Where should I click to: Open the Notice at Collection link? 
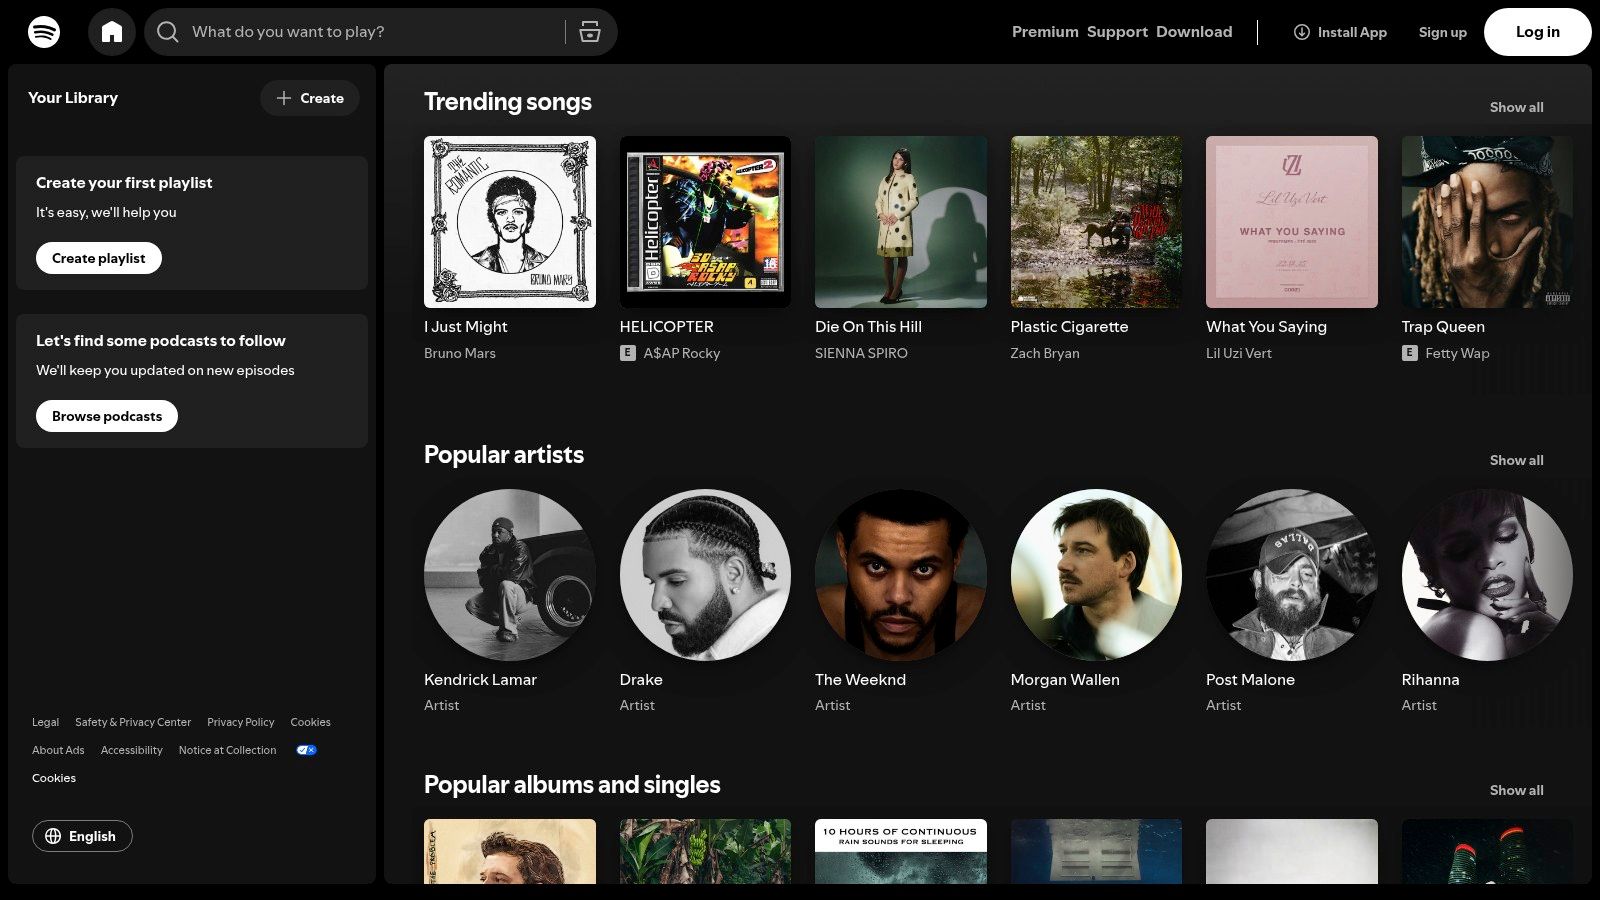(227, 749)
